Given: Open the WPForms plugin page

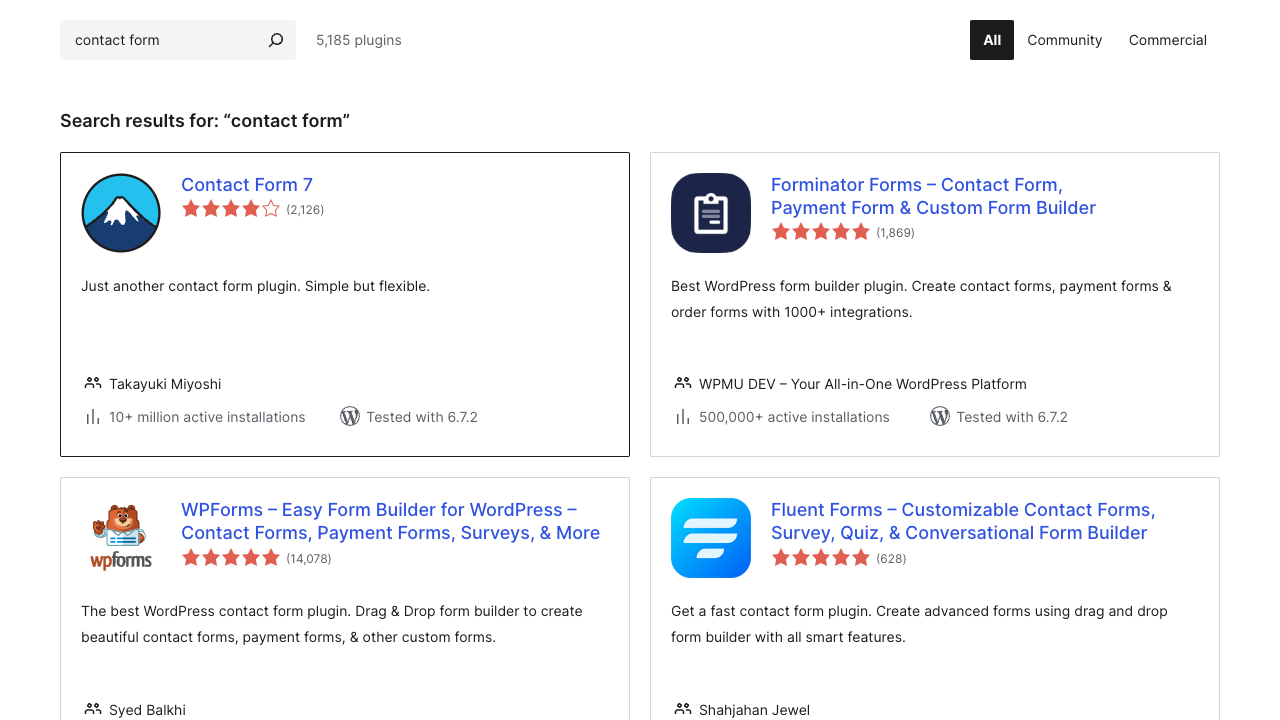Looking at the screenshot, I should pyautogui.click(x=390, y=521).
